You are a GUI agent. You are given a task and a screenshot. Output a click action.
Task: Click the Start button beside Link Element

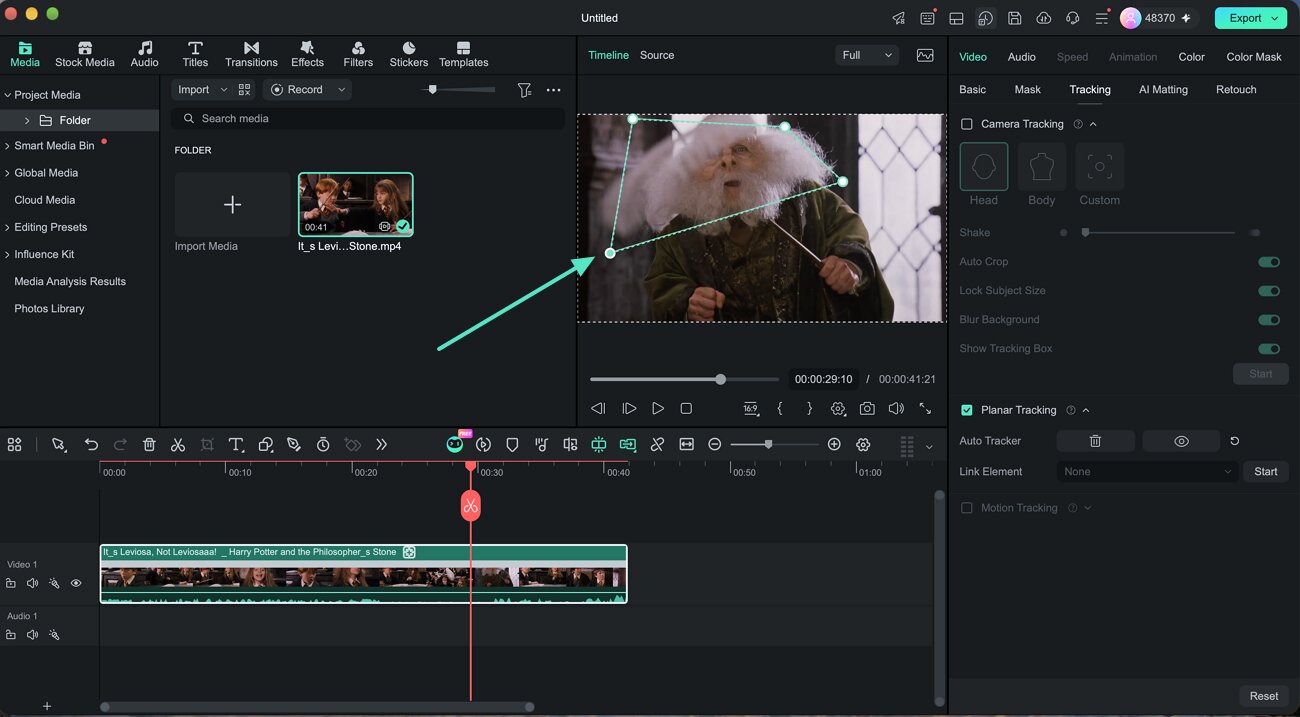click(1266, 472)
